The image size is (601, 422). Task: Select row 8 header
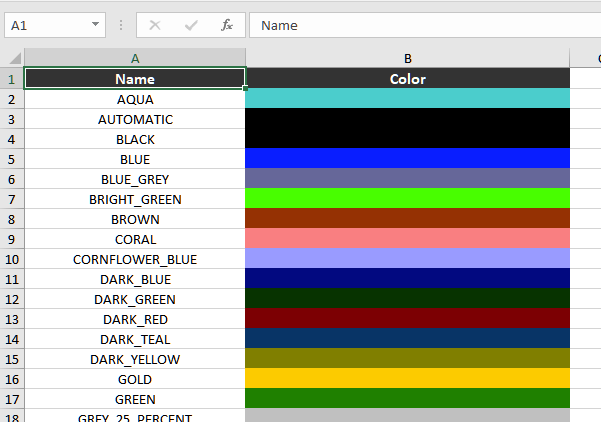click(x=11, y=219)
